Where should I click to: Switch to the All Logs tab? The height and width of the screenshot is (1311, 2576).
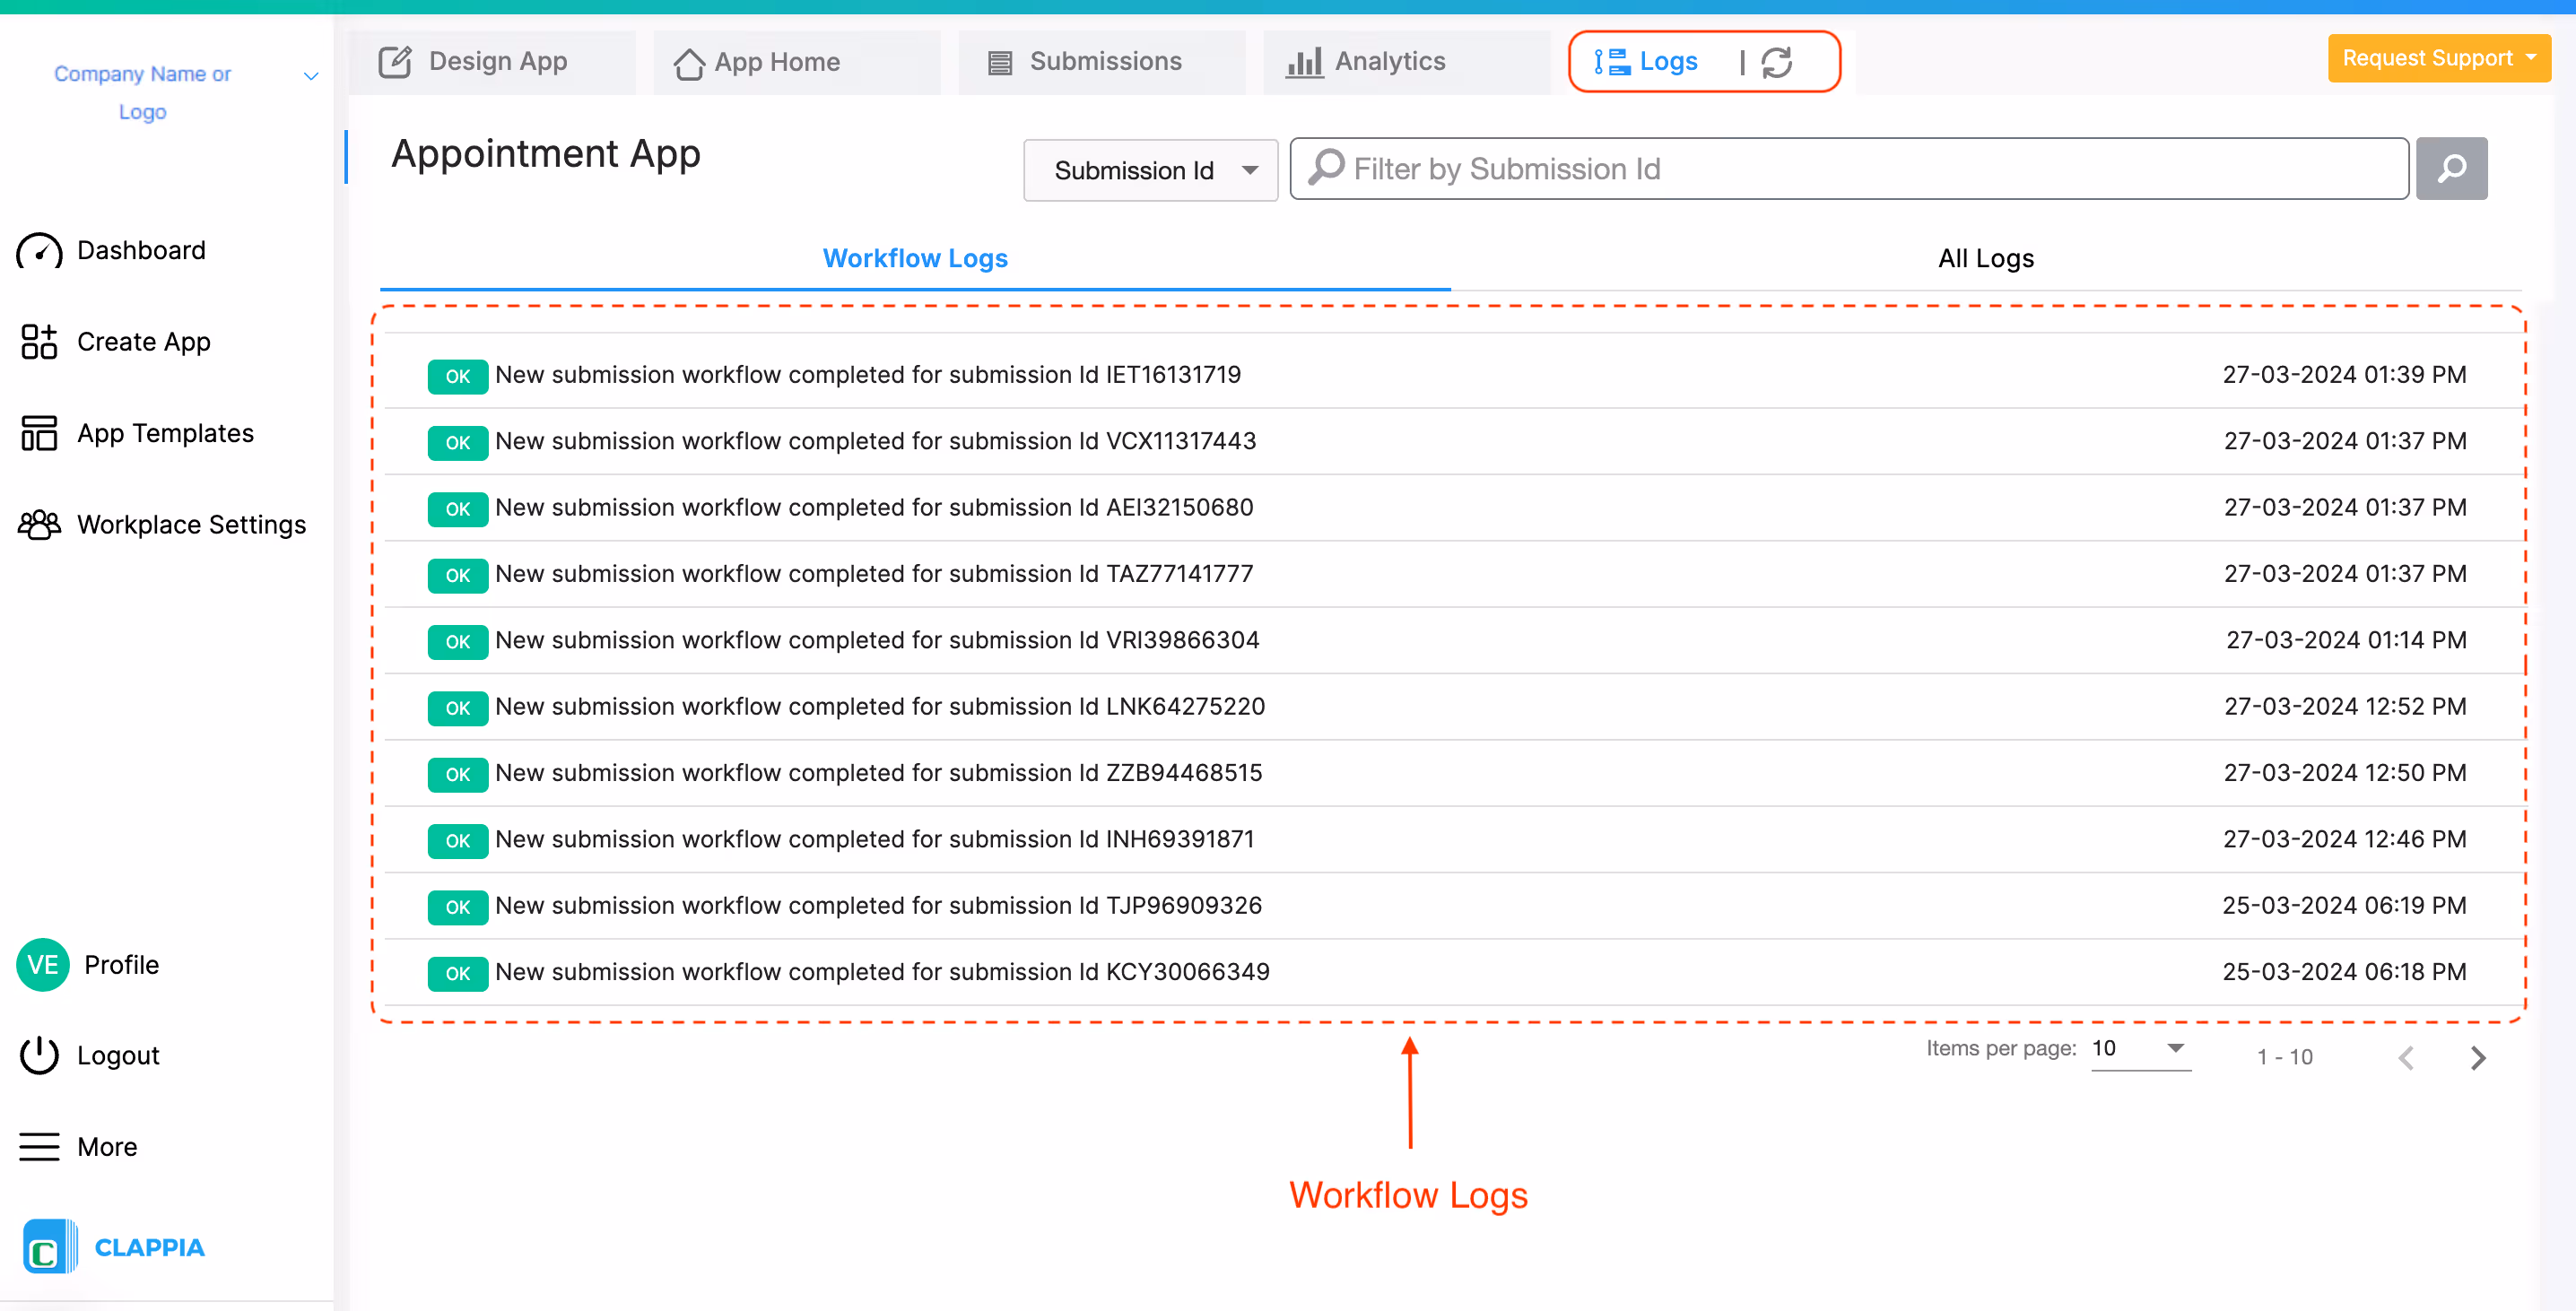pyautogui.click(x=1984, y=258)
